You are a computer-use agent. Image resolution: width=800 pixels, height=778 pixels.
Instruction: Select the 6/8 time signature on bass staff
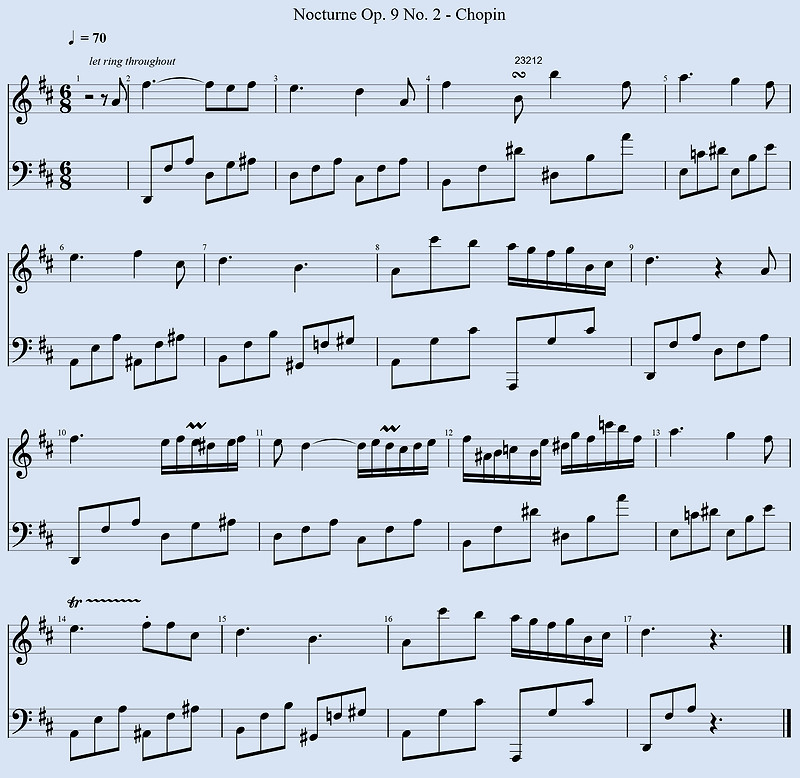[65, 176]
